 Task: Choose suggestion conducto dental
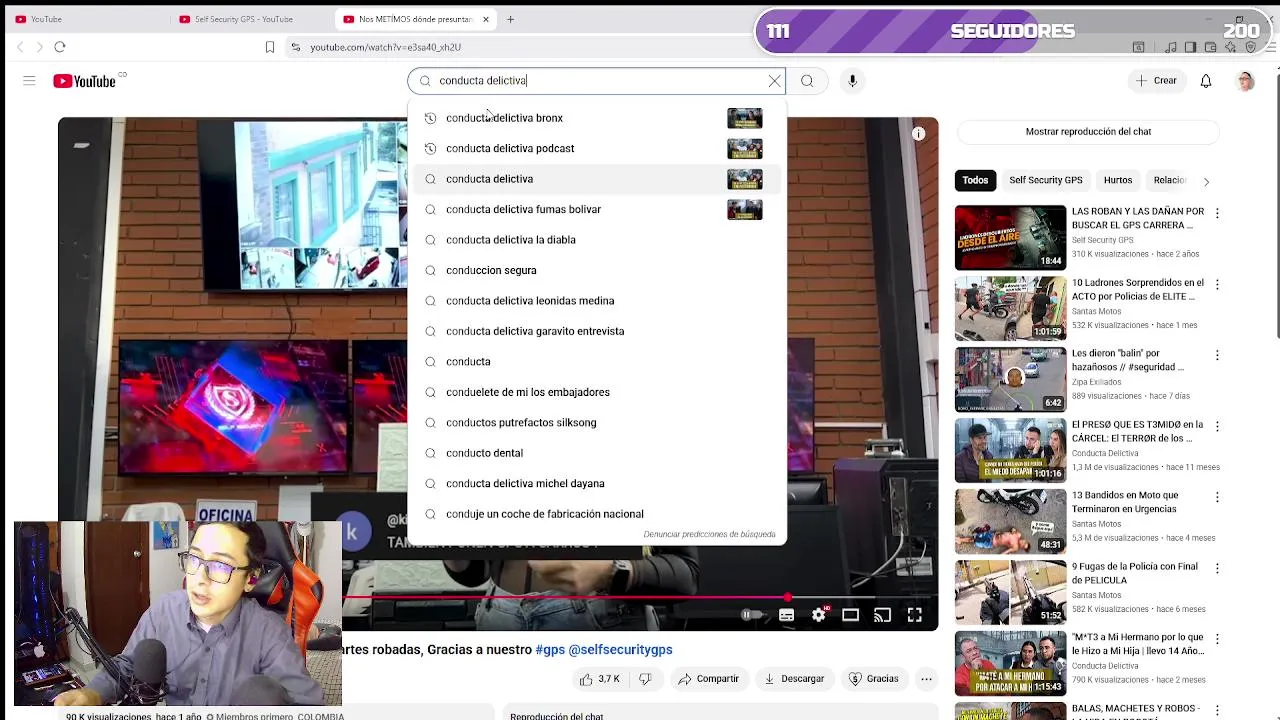pos(597,453)
